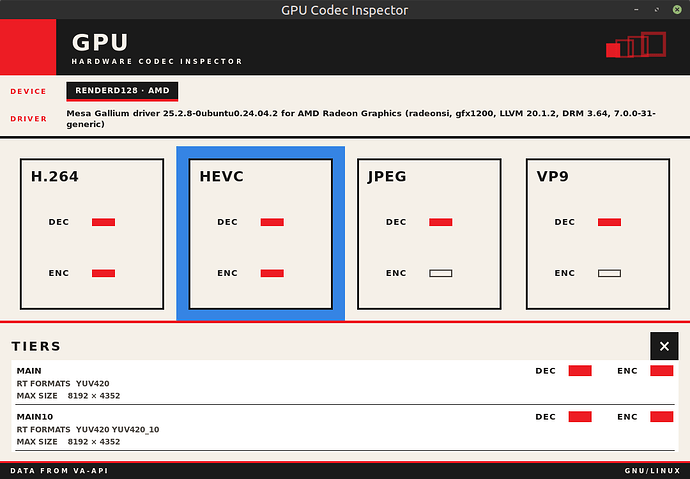The height and width of the screenshot is (479, 690).
Task: Click the DRIVER label
Action: [29, 119]
